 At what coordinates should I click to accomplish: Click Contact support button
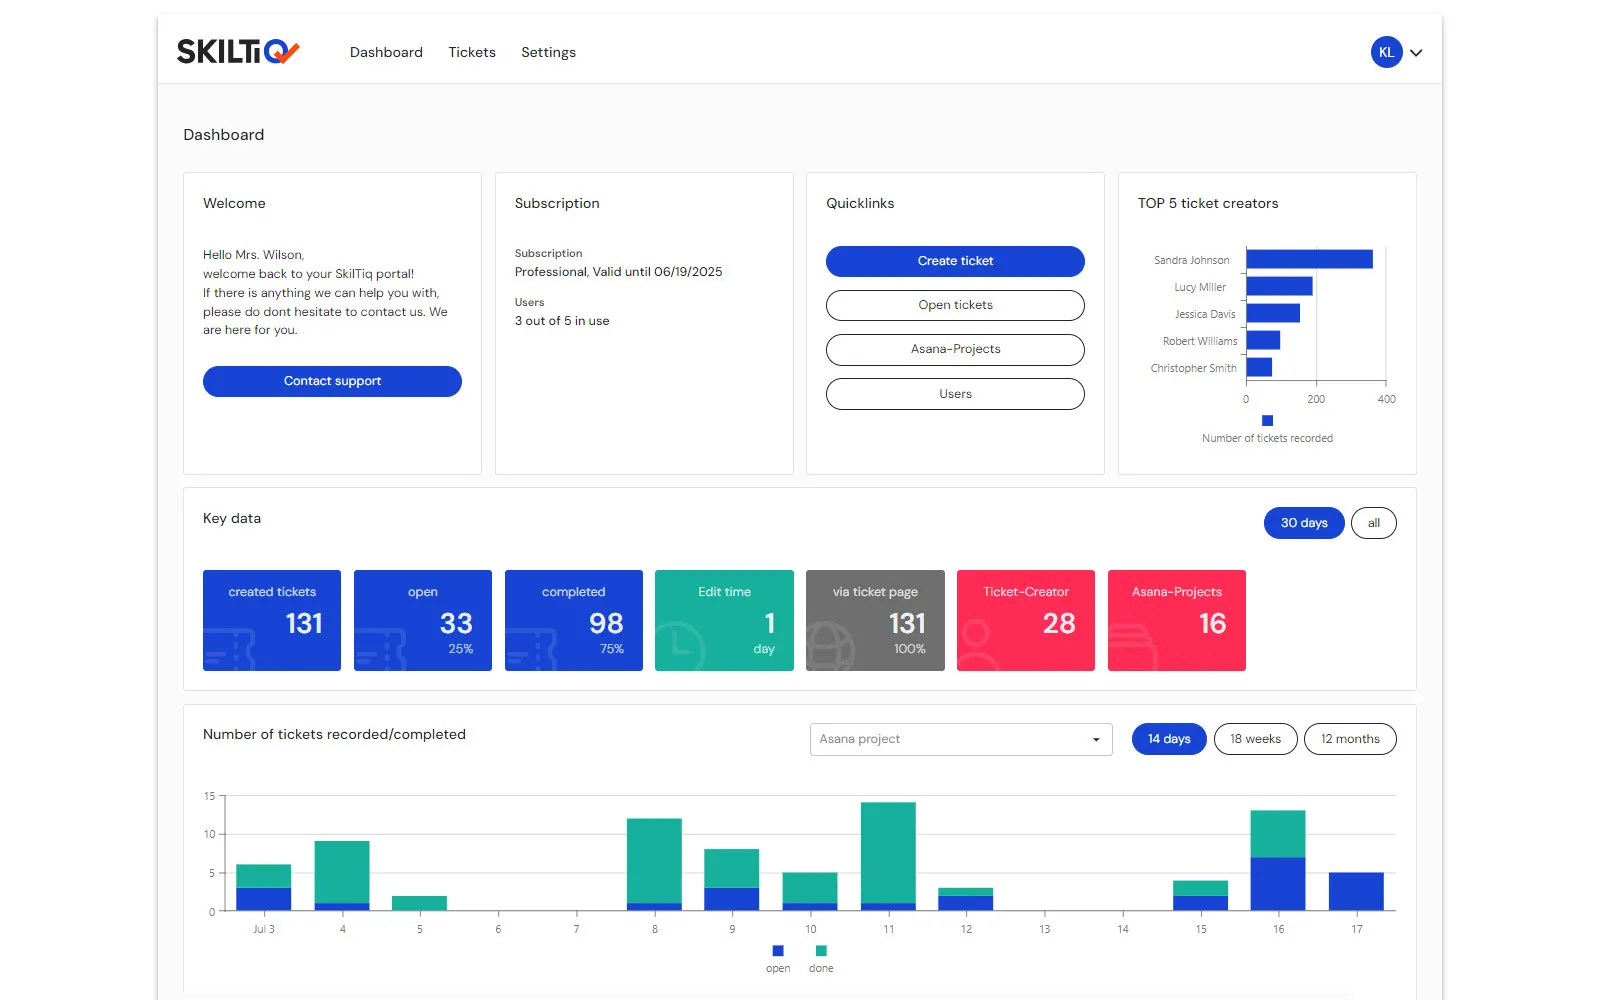click(332, 381)
